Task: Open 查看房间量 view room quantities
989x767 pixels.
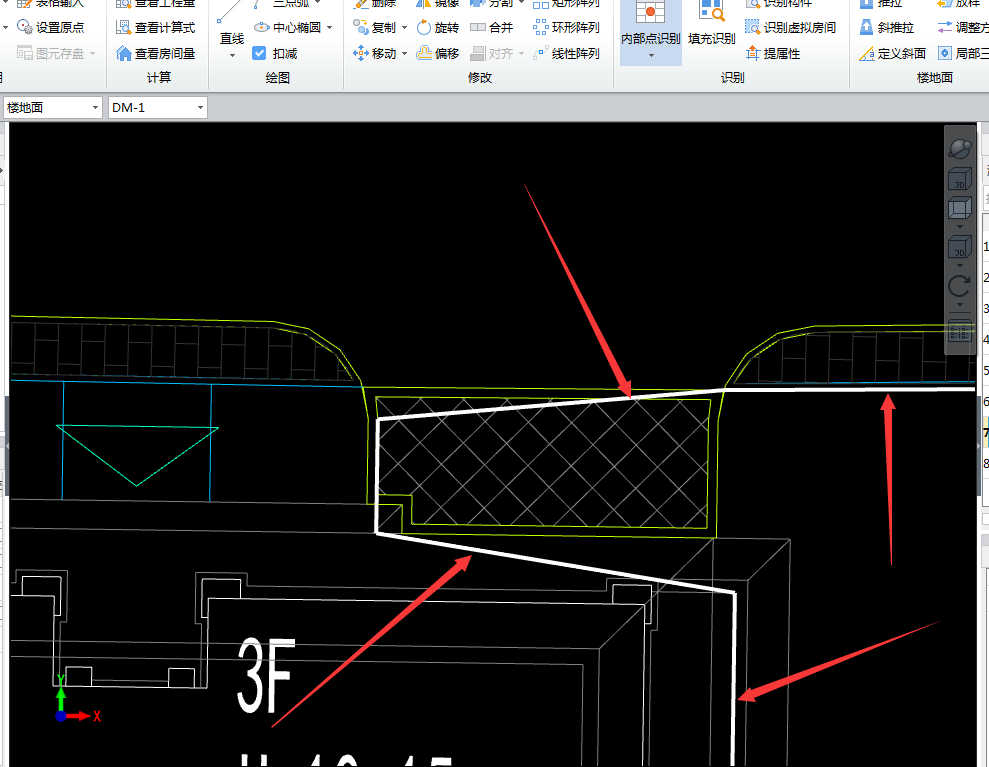Action: (156, 54)
